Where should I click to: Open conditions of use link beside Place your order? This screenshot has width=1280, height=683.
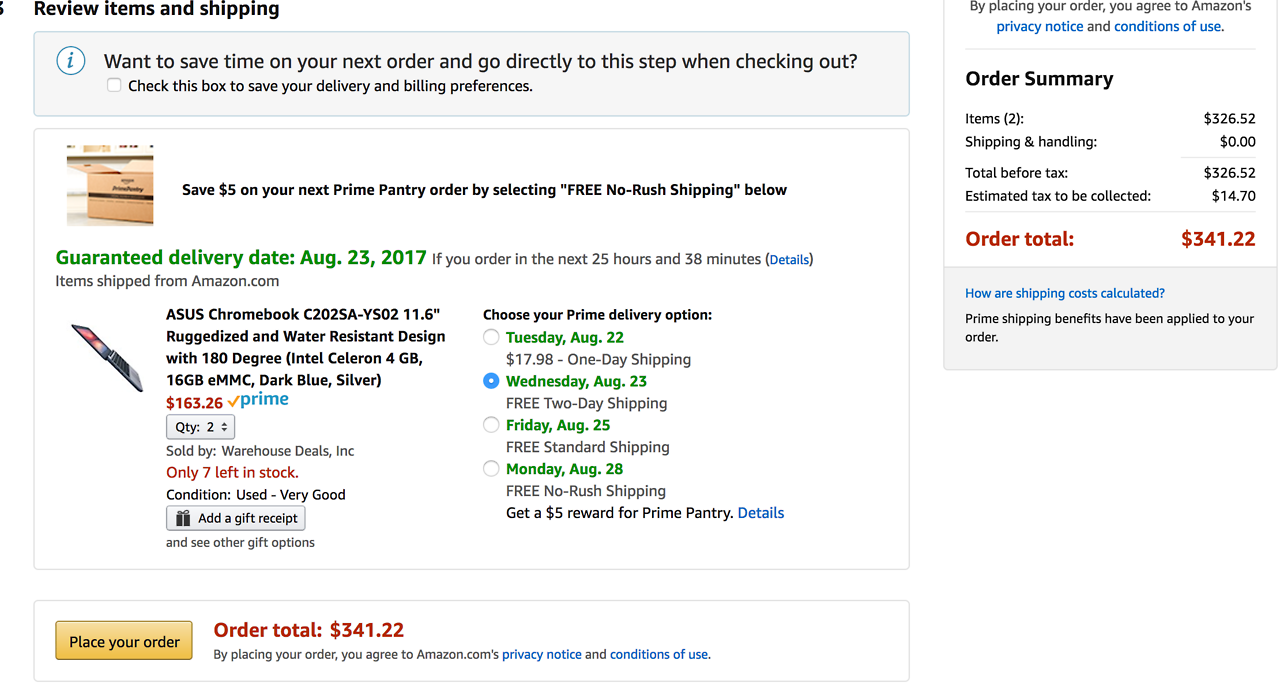point(659,654)
